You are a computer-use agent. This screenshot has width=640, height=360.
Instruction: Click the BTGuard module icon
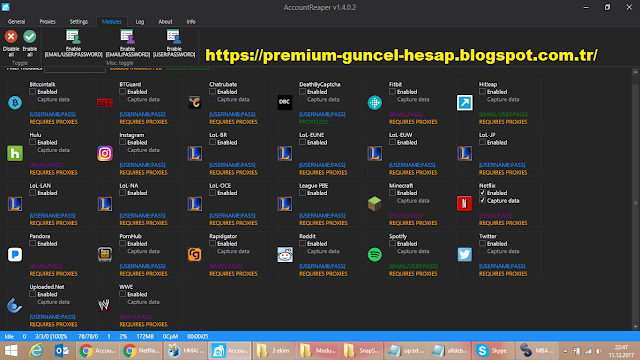tap(105, 103)
